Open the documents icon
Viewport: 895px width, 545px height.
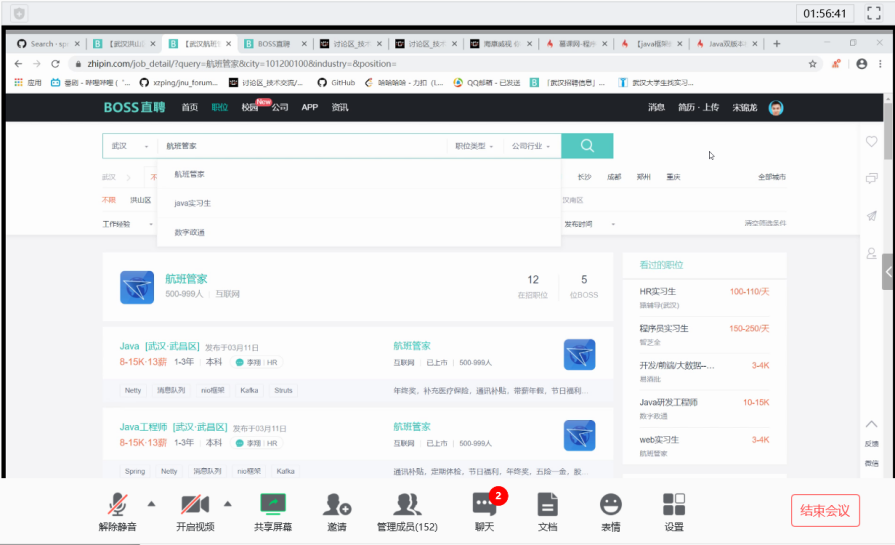click(x=547, y=512)
